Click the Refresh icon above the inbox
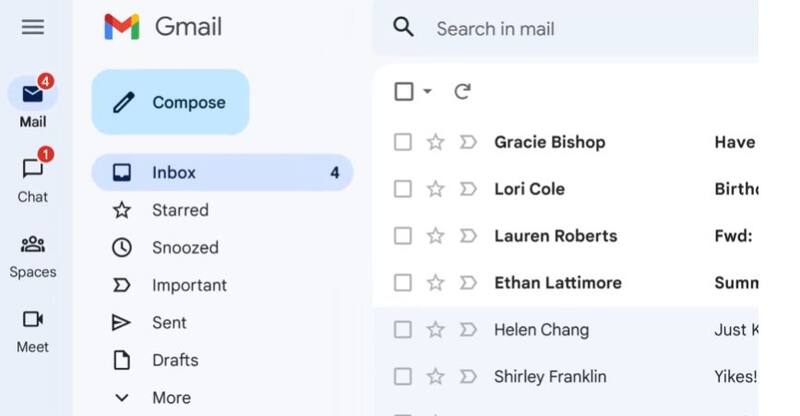The image size is (800, 416). (462, 92)
